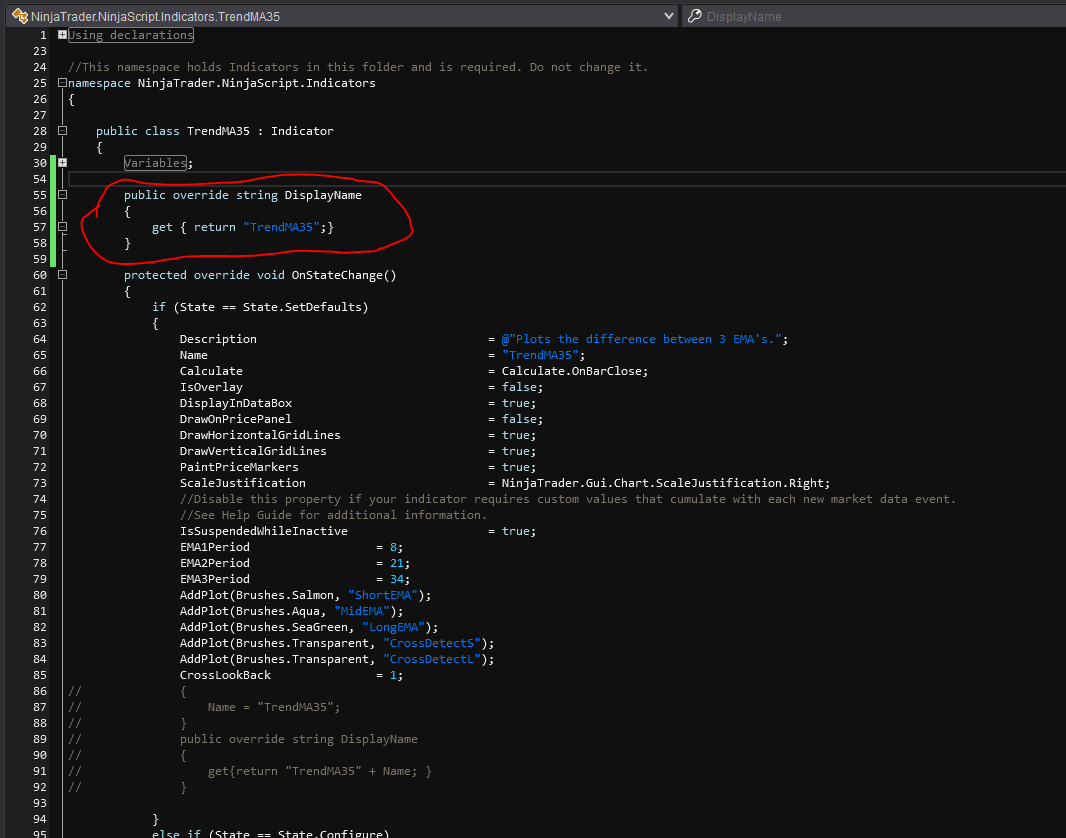Click the EMA1Period value 8

[393, 547]
